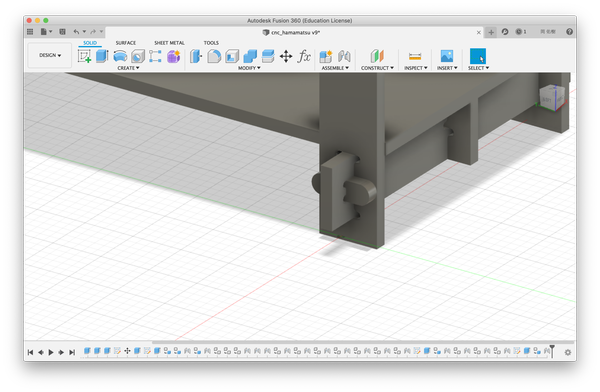Click the timeline end marker

[x=552, y=351]
